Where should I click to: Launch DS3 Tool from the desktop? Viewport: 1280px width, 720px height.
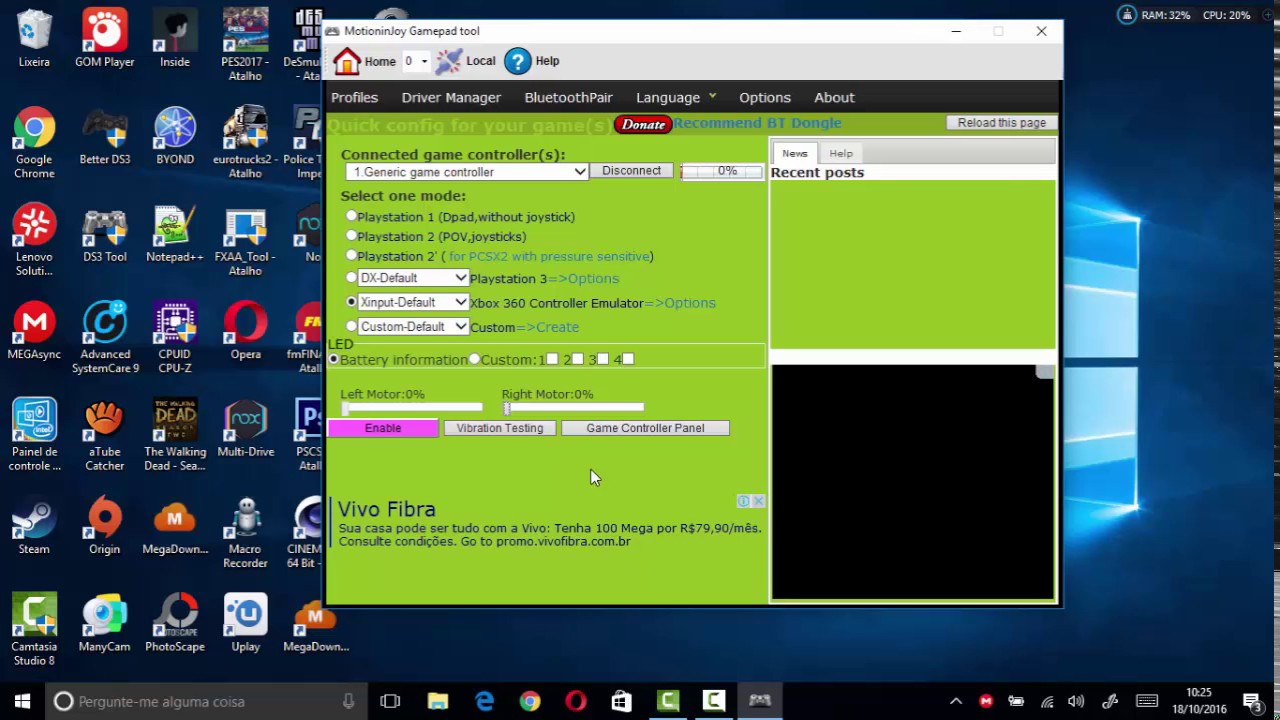click(x=104, y=234)
